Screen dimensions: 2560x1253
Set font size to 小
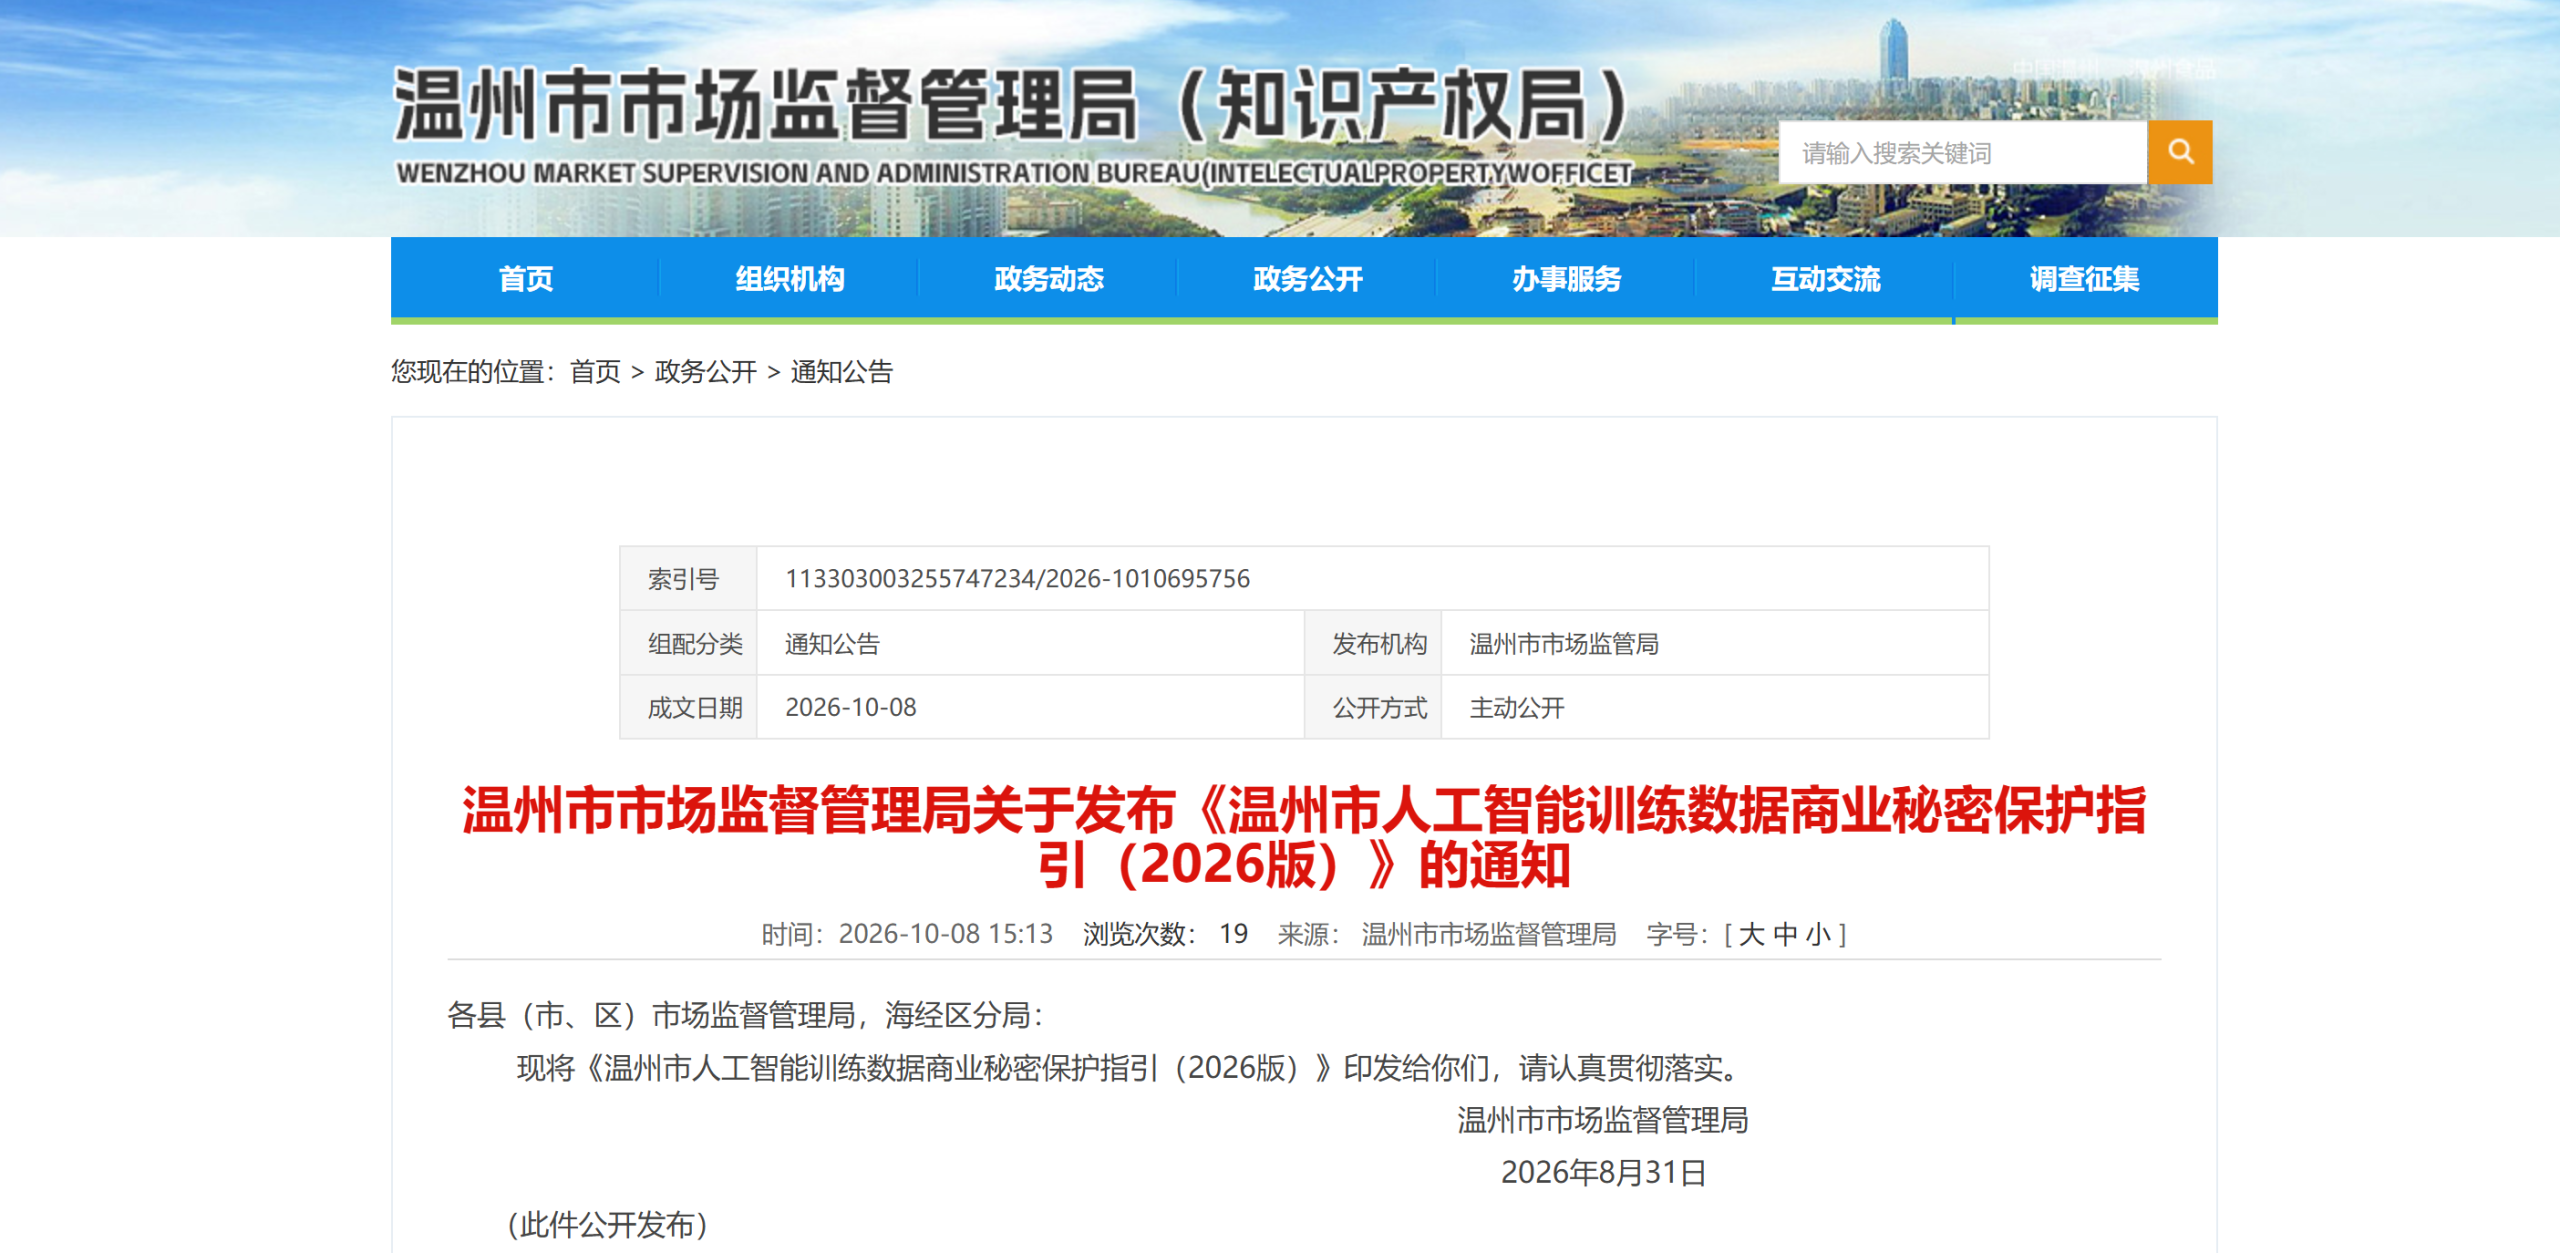(1818, 934)
